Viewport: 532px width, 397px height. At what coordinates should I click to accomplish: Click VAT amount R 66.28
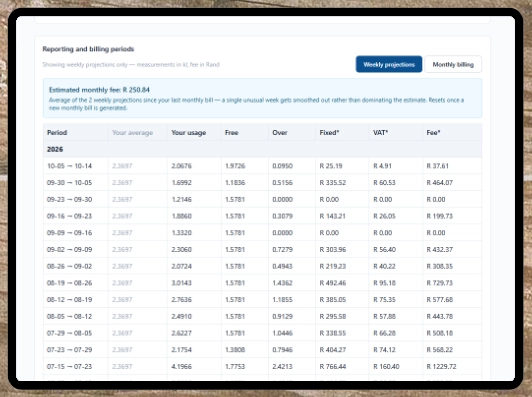(x=384, y=333)
